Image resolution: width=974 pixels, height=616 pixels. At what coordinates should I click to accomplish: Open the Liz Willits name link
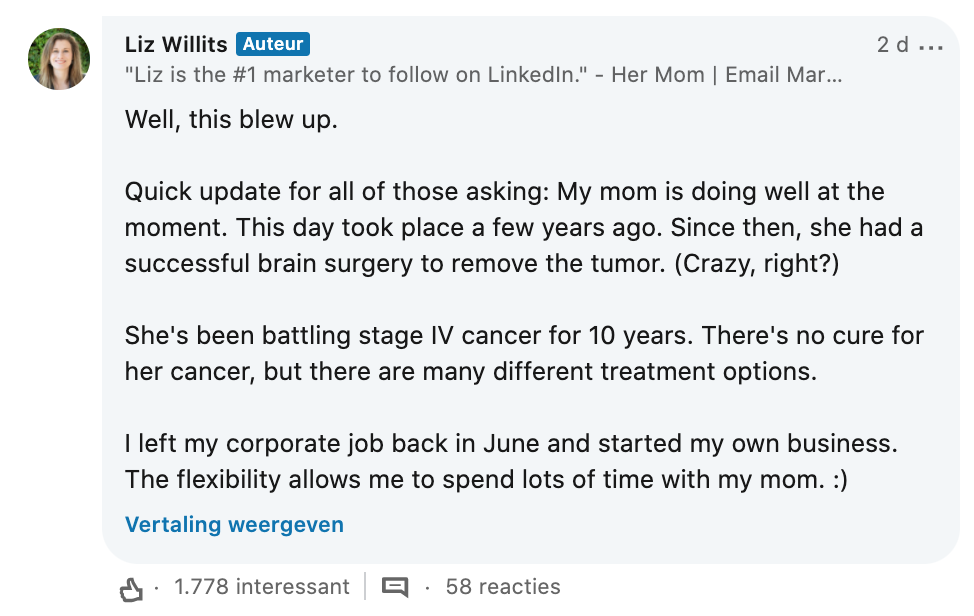[x=176, y=44]
